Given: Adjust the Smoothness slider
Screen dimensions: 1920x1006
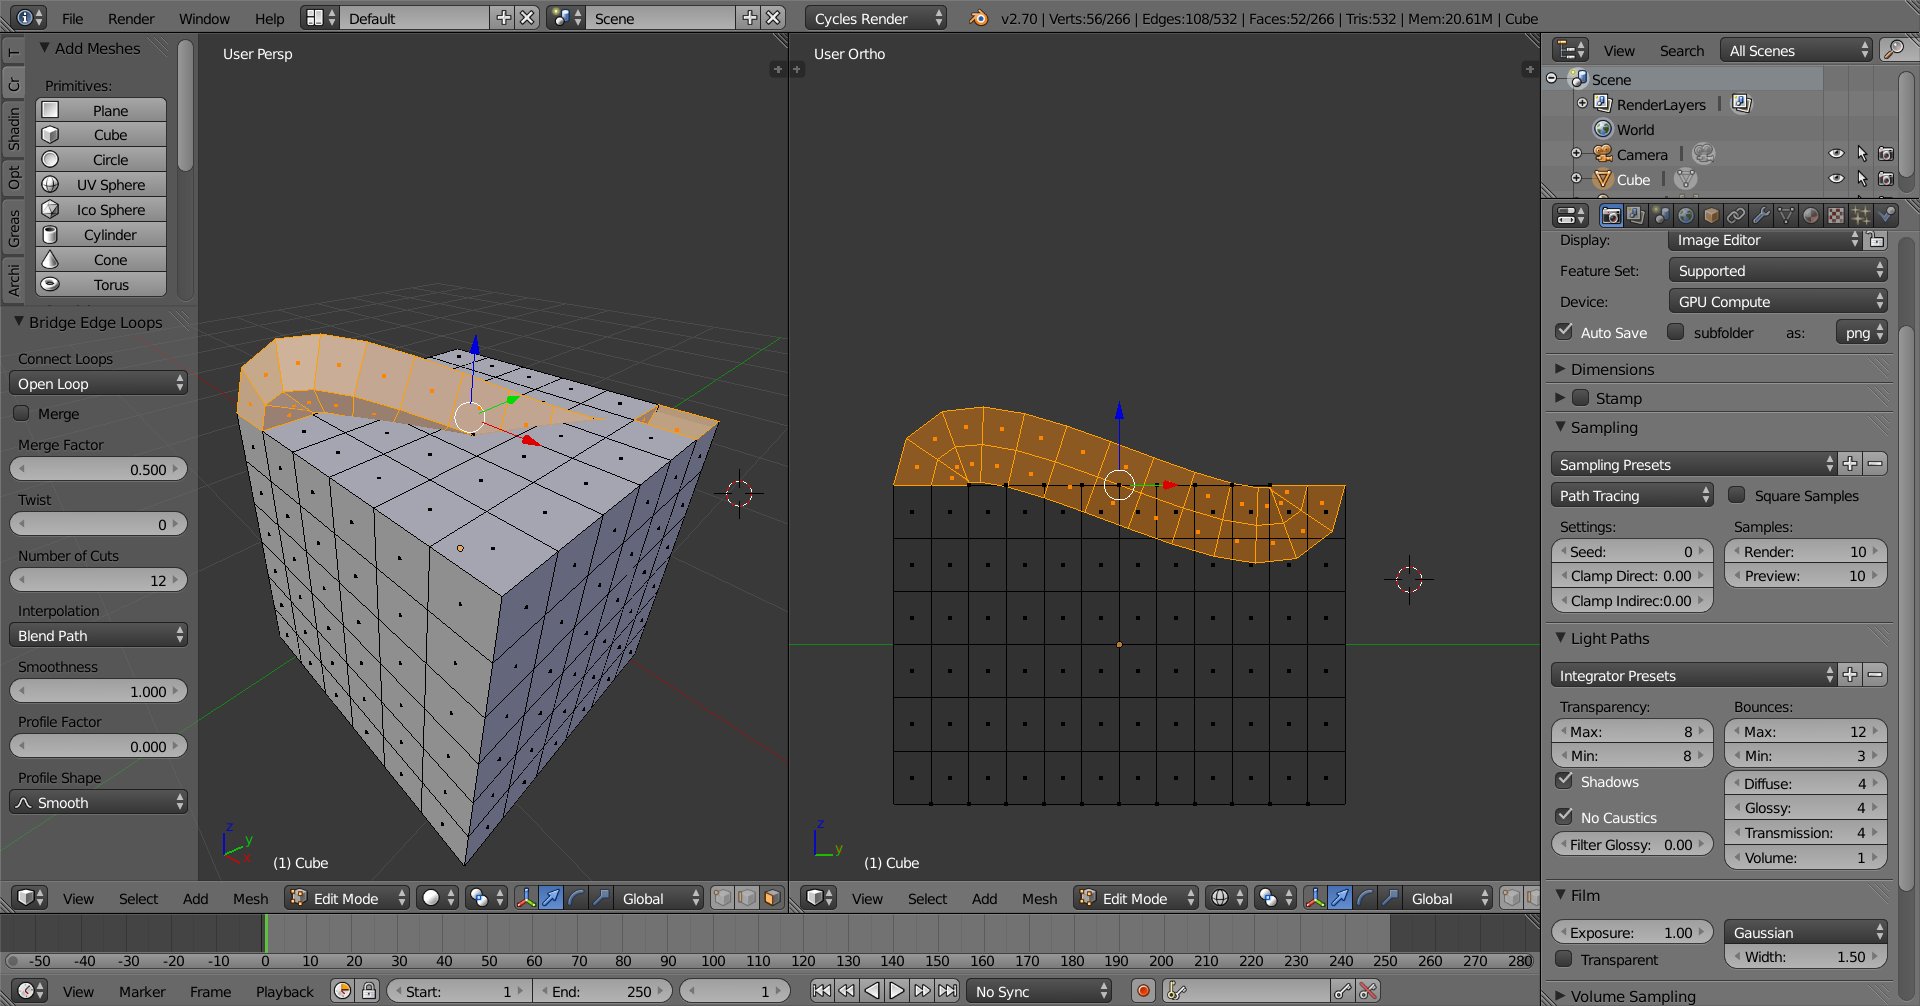Looking at the screenshot, I should pyautogui.click(x=98, y=692).
